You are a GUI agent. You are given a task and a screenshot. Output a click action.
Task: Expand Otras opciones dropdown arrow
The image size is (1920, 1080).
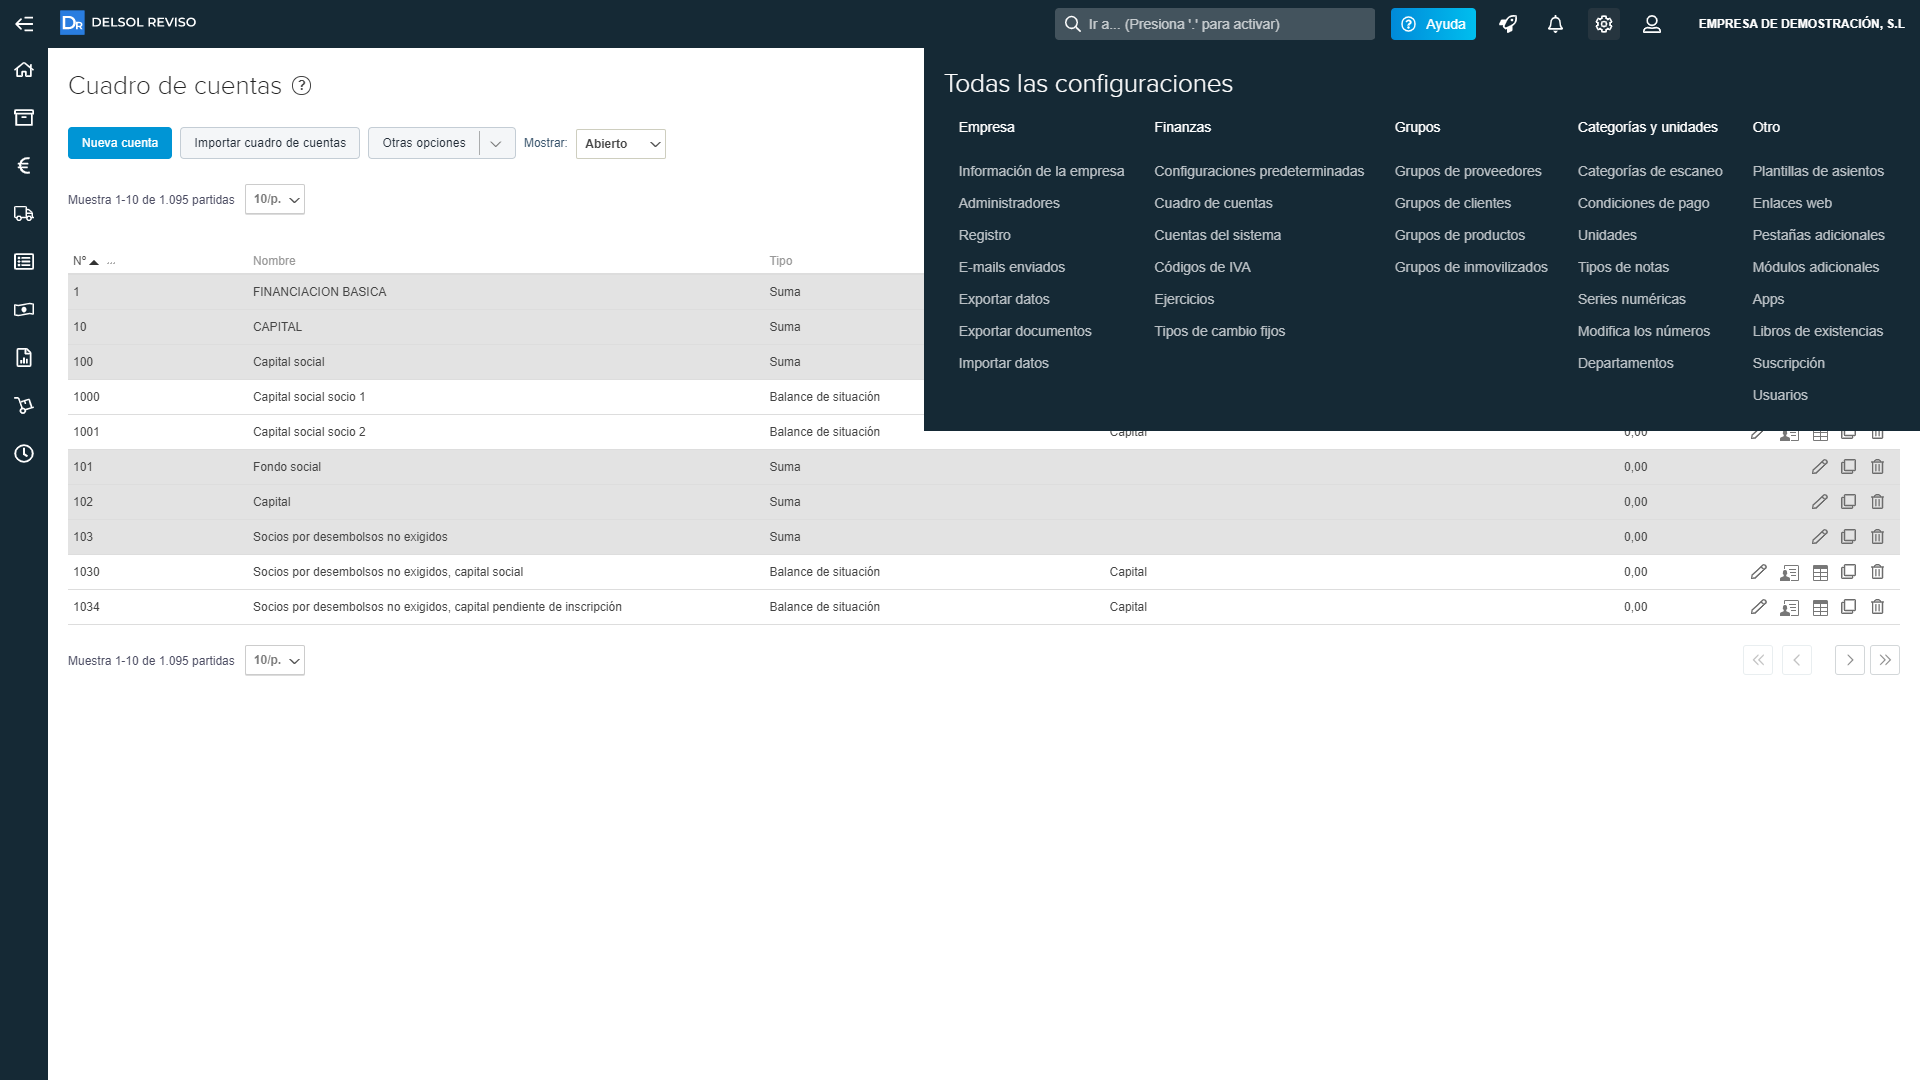click(496, 144)
